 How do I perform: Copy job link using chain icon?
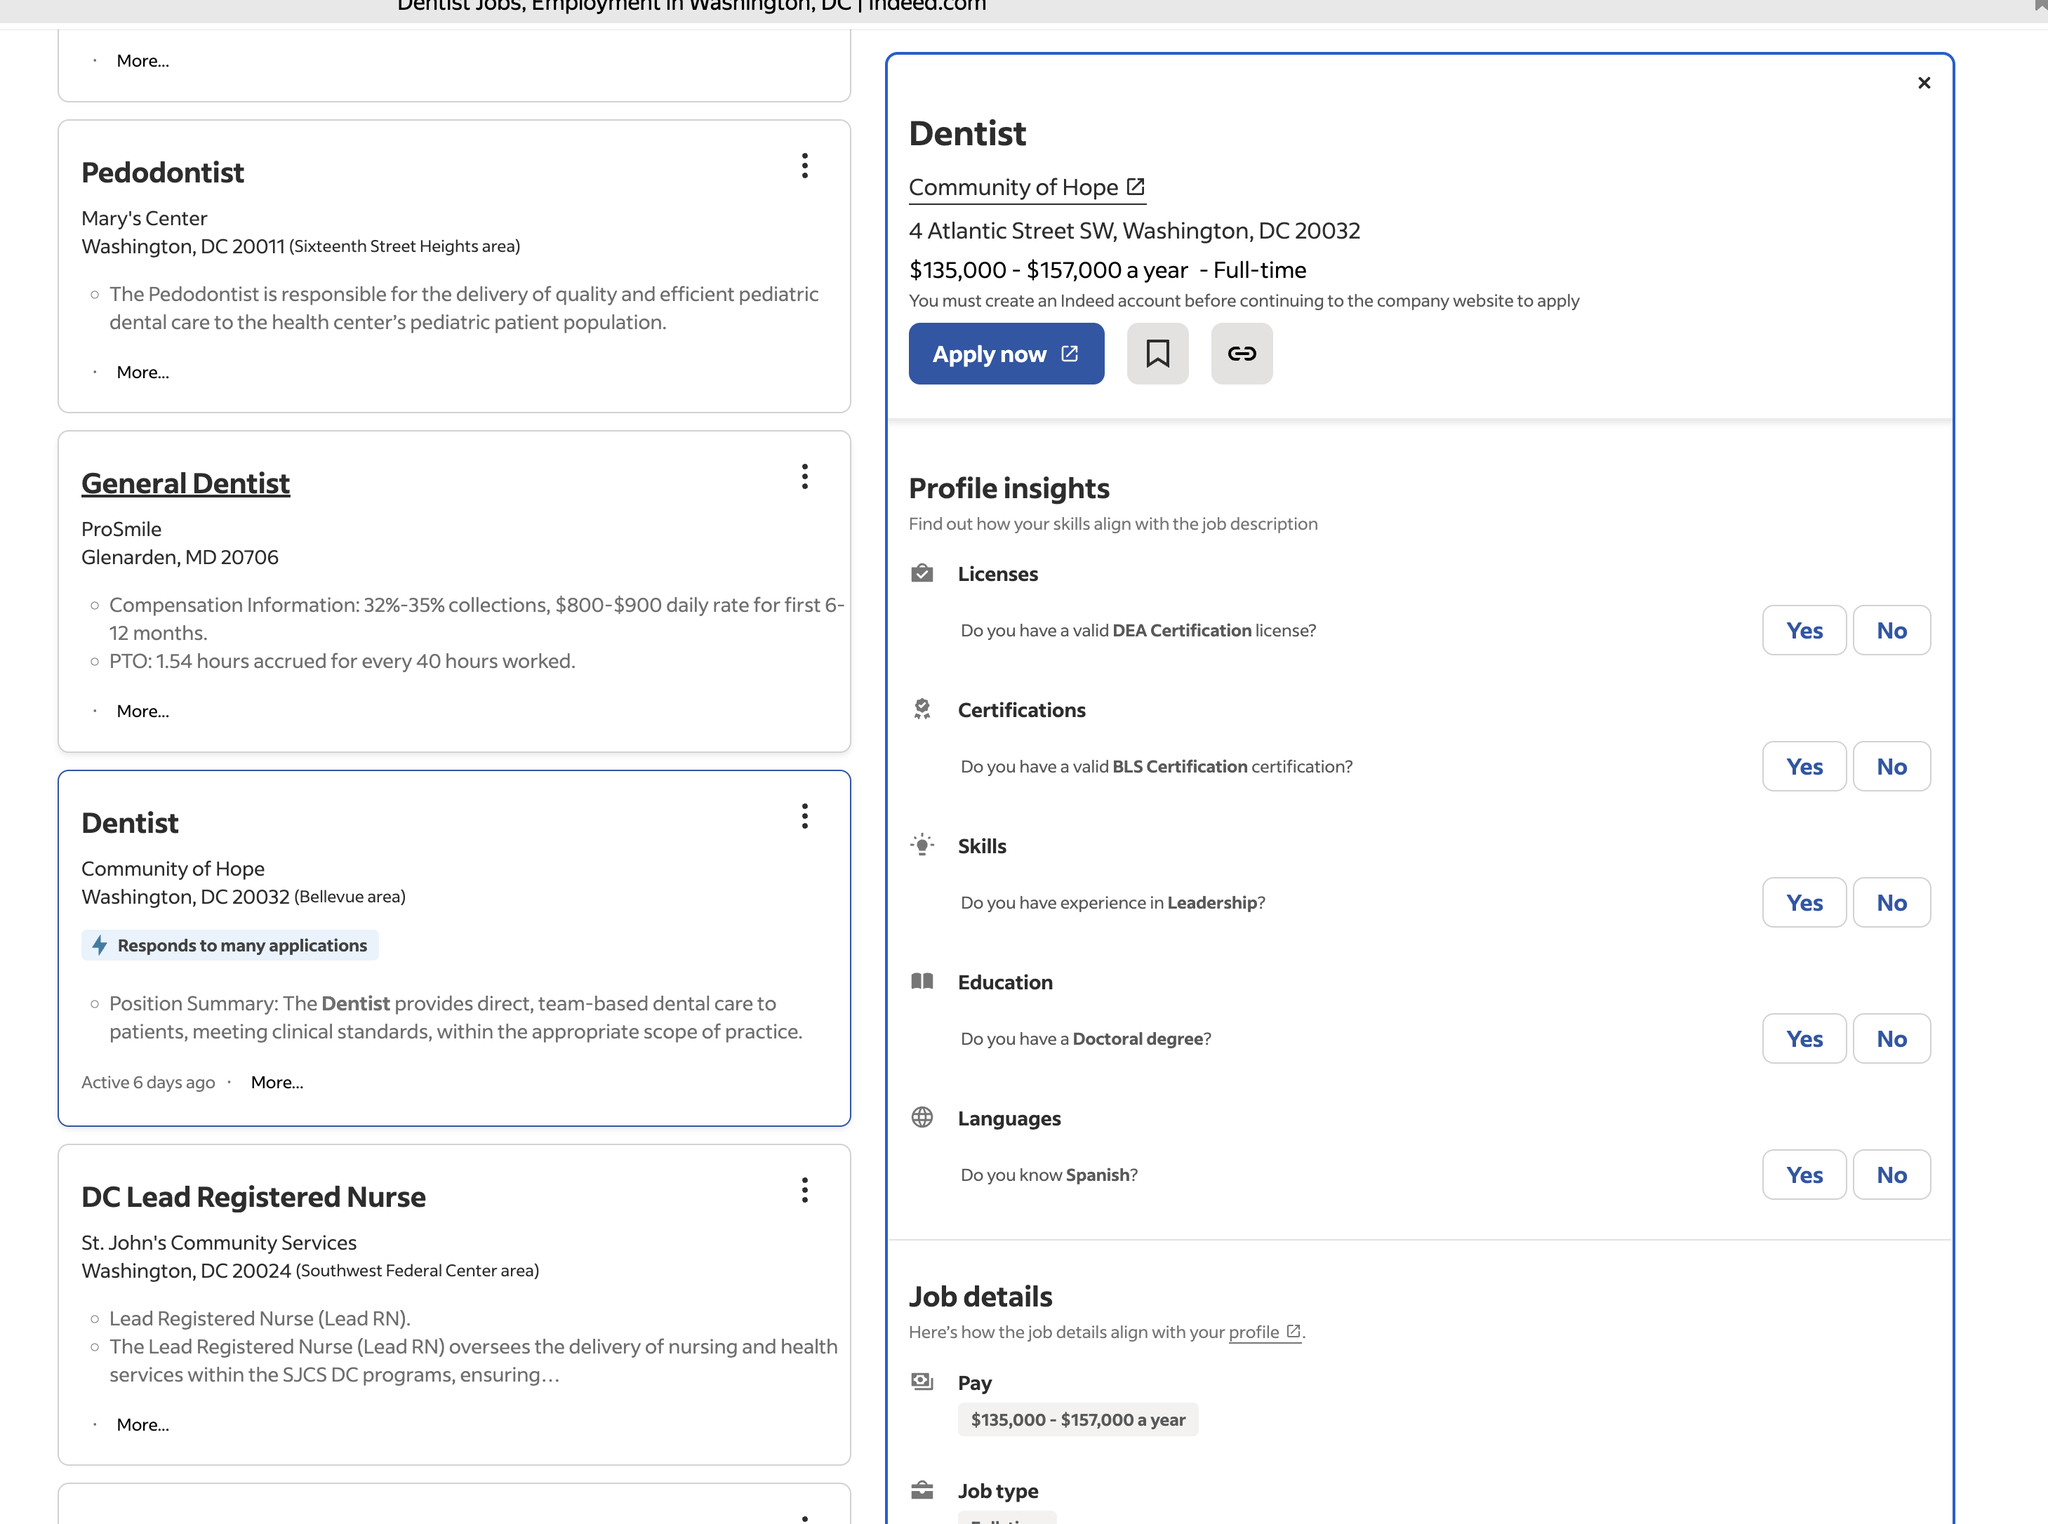1241,353
